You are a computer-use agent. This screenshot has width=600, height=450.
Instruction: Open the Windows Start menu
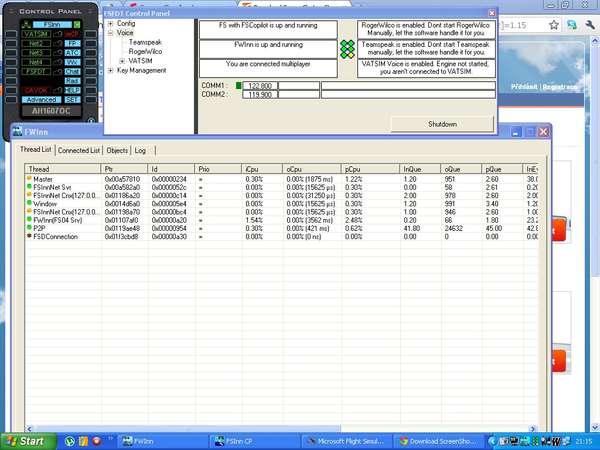coord(28,441)
